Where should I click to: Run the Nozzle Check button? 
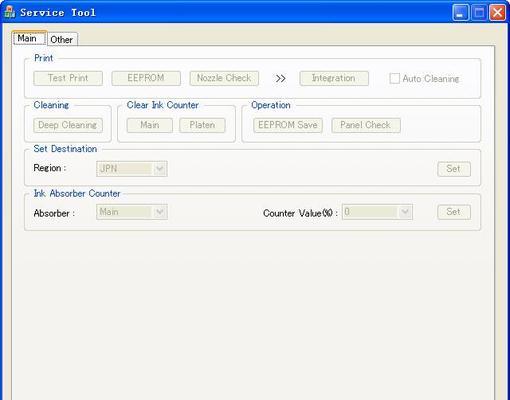(224, 78)
